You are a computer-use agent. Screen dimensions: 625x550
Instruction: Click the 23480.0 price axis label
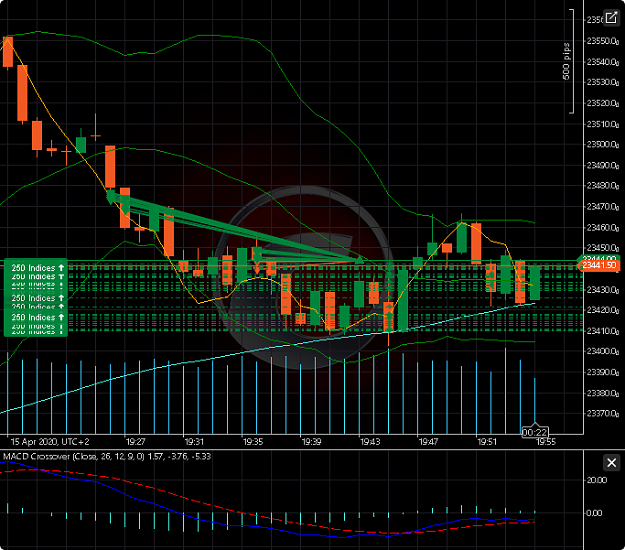pyautogui.click(x=603, y=186)
